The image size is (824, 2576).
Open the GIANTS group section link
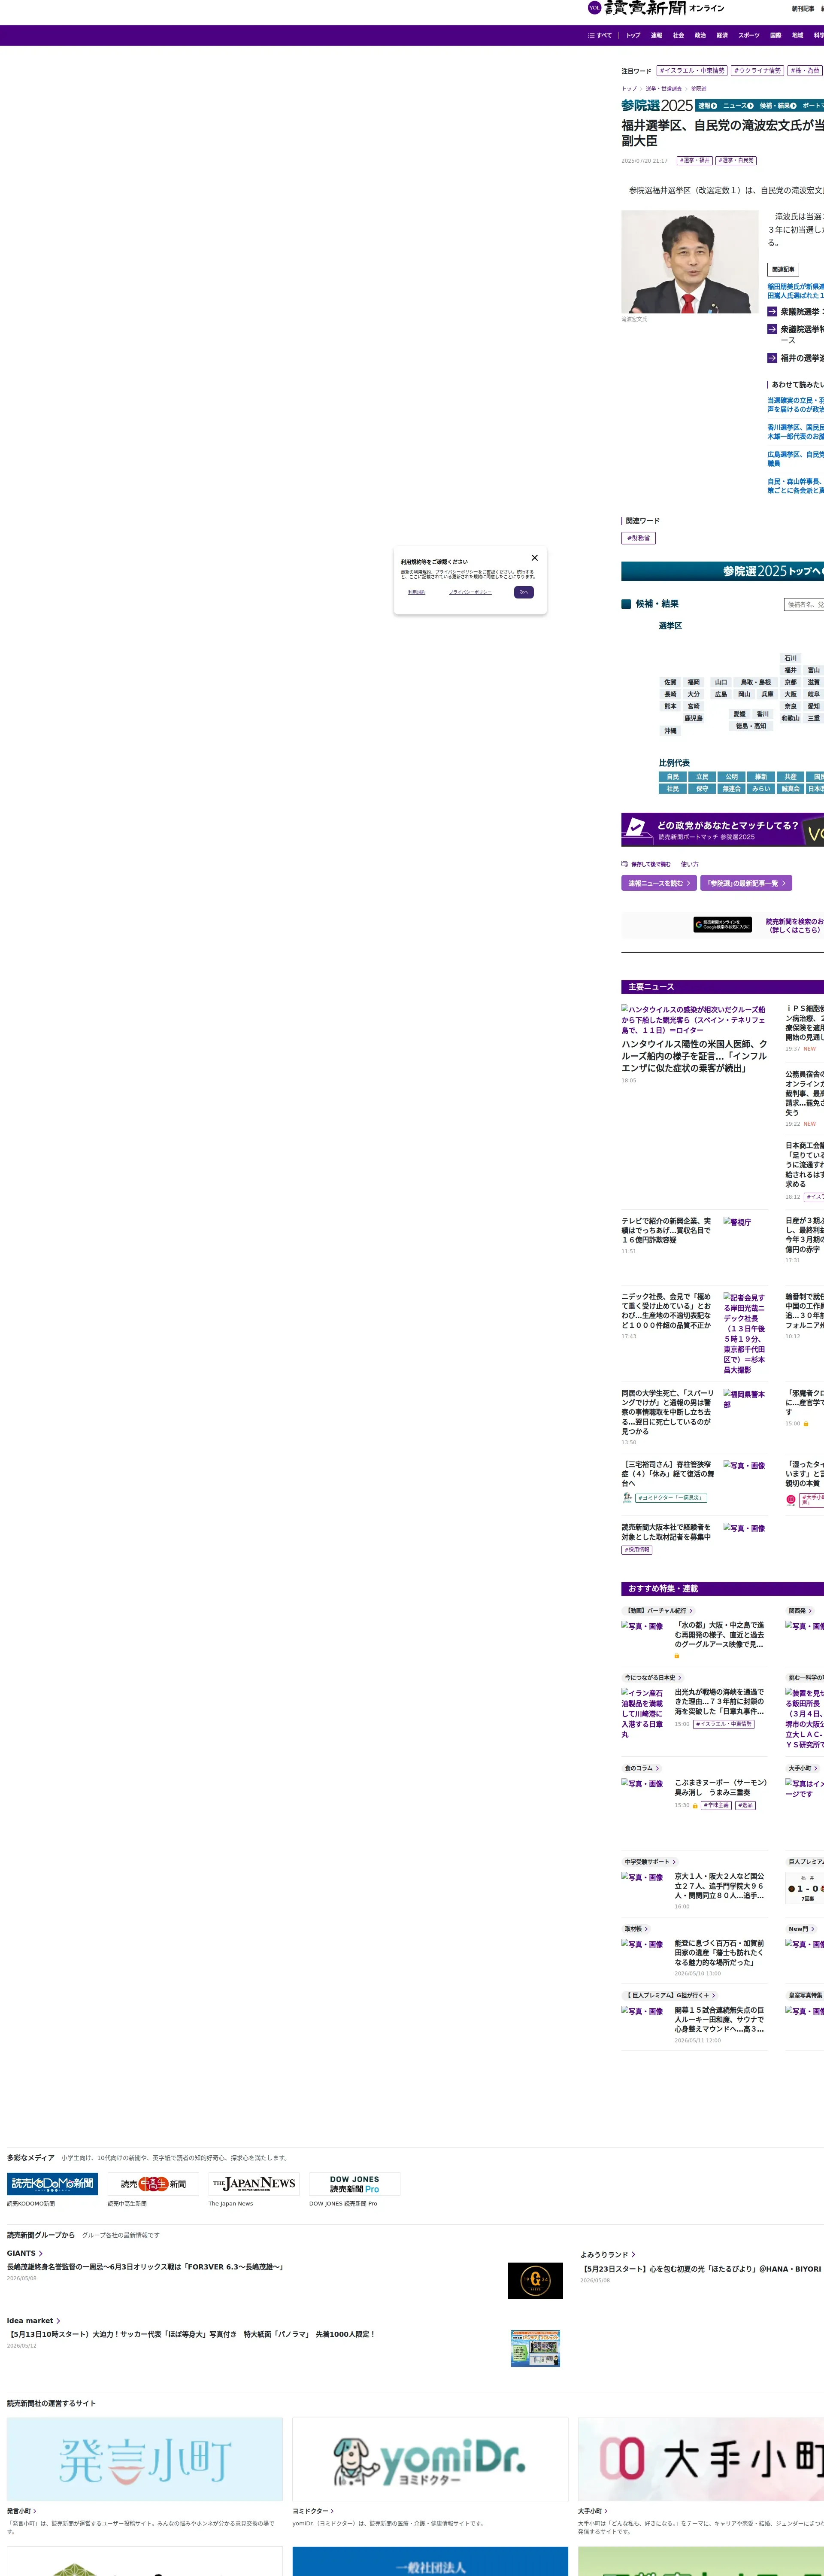[x=25, y=2253]
